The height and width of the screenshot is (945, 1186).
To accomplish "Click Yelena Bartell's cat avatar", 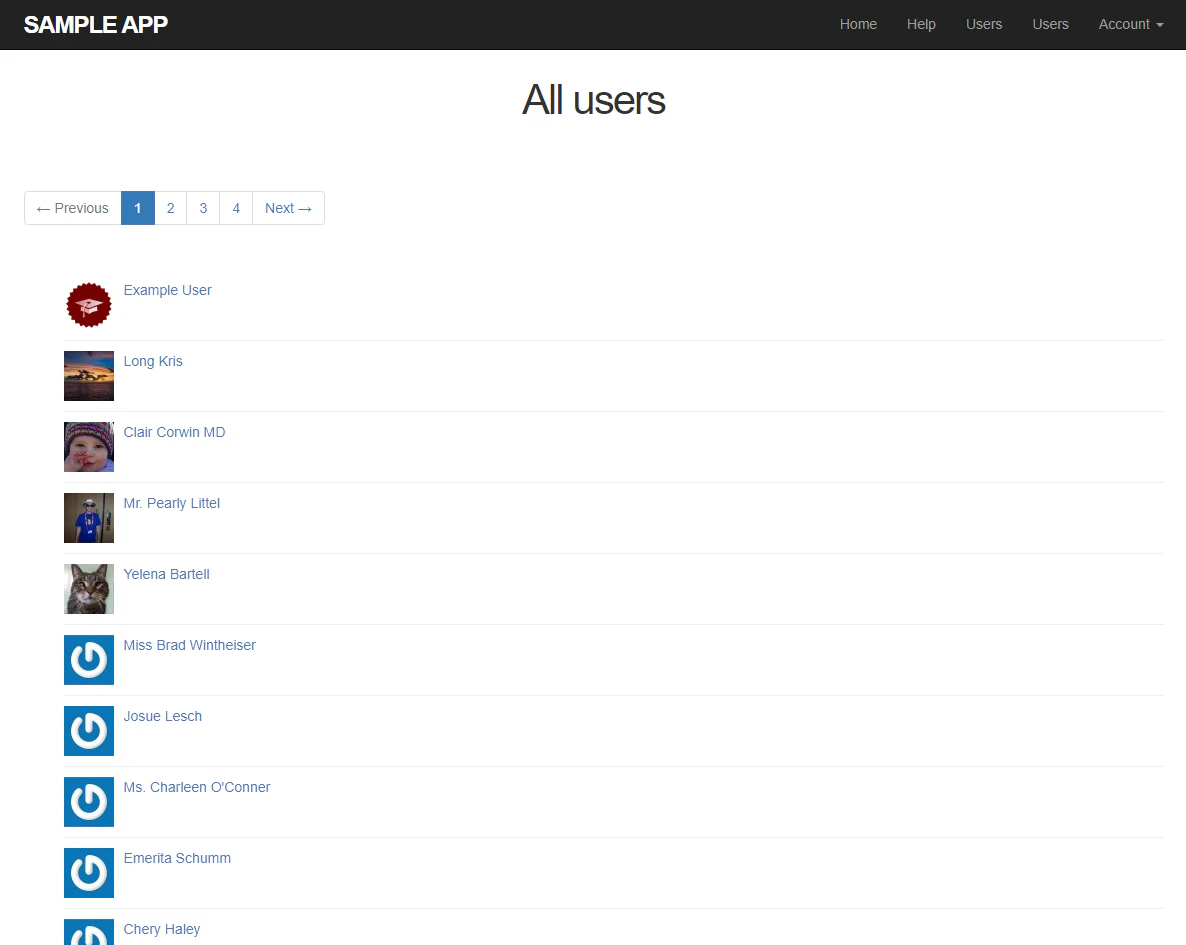I will coord(88,589).
